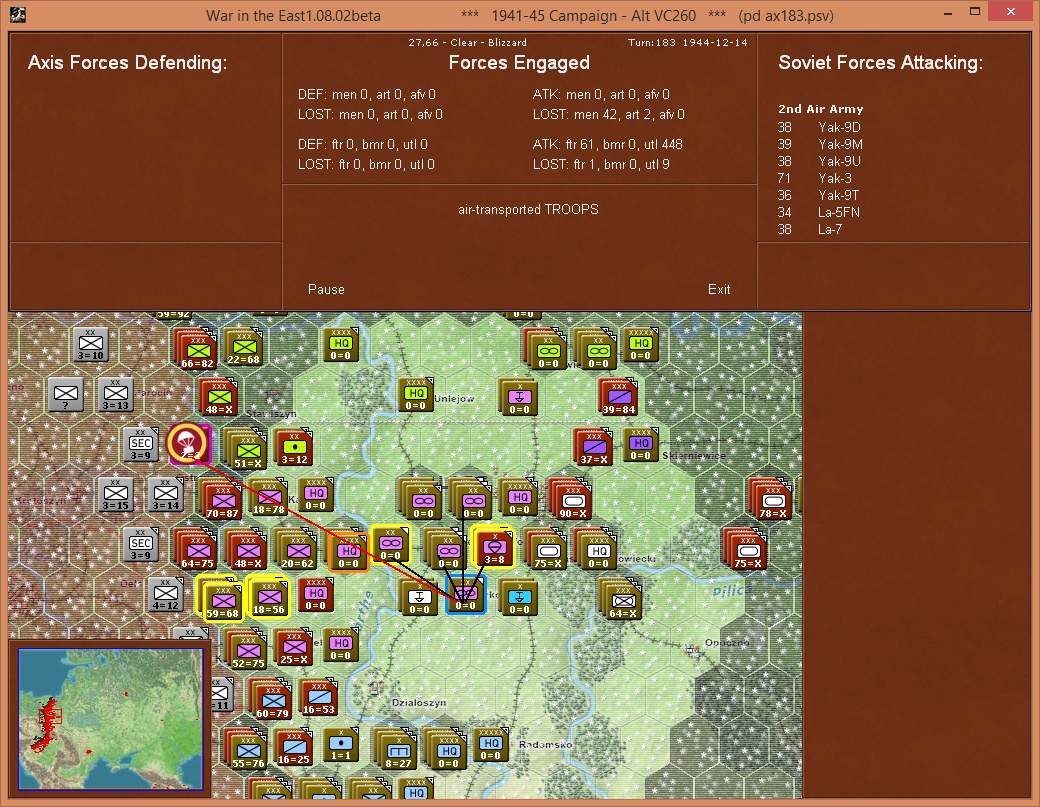
Task: Select the unit counter 39=84
Action: point(619,397)
